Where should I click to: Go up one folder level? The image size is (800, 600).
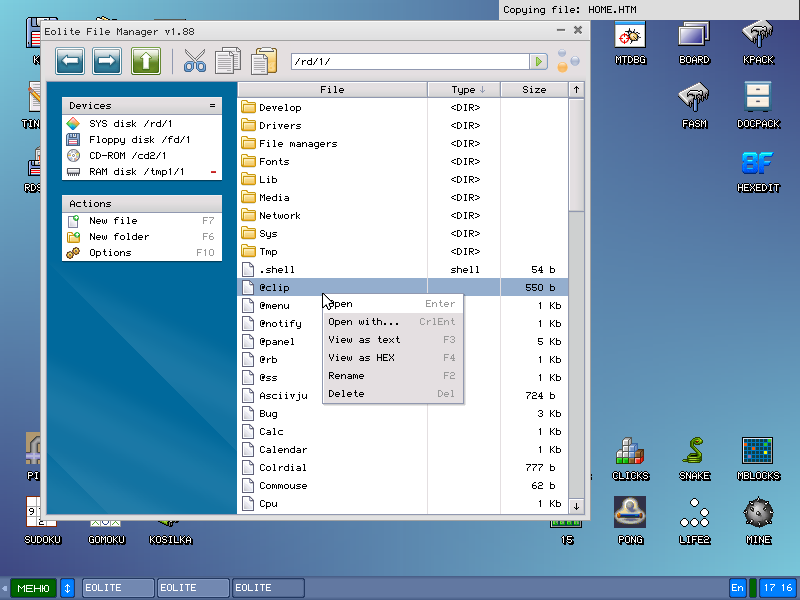(145, 62)
